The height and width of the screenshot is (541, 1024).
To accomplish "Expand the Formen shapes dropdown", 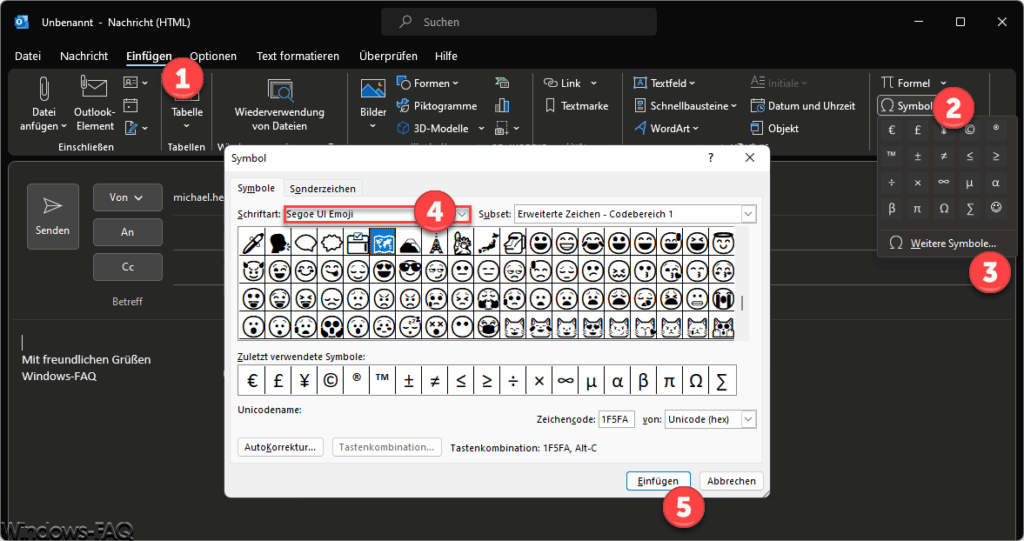I will pyautogui.click(x=455, y=84).
